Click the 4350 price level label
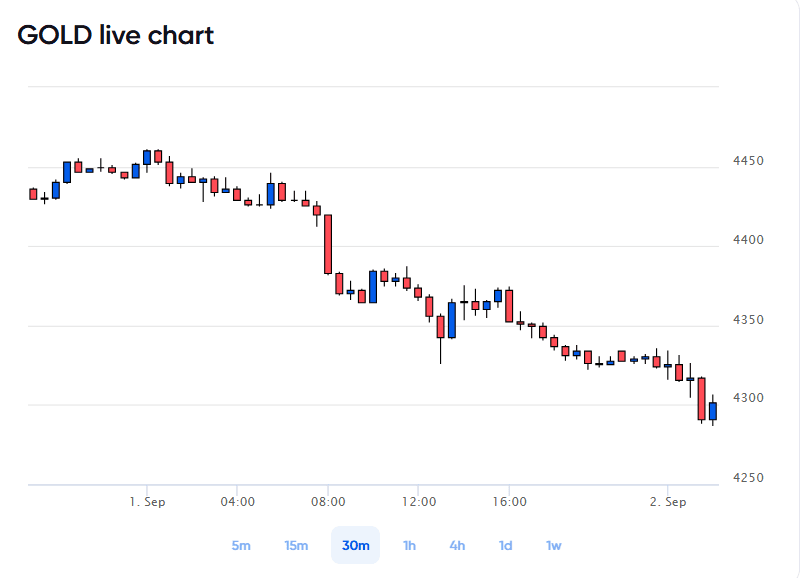The image size is (801, 578). pyautogui.click(x=748, y=320)
